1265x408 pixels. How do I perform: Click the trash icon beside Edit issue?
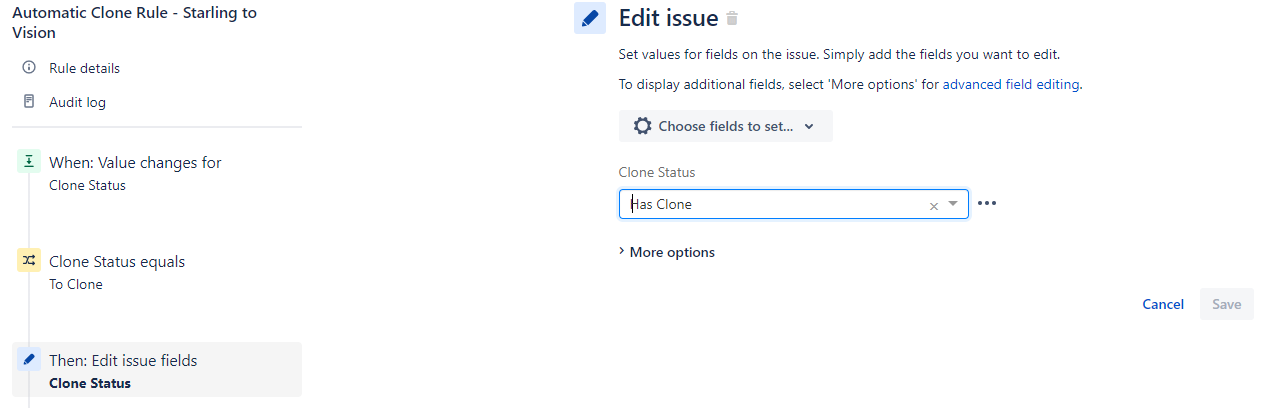[x=732, y=18]
